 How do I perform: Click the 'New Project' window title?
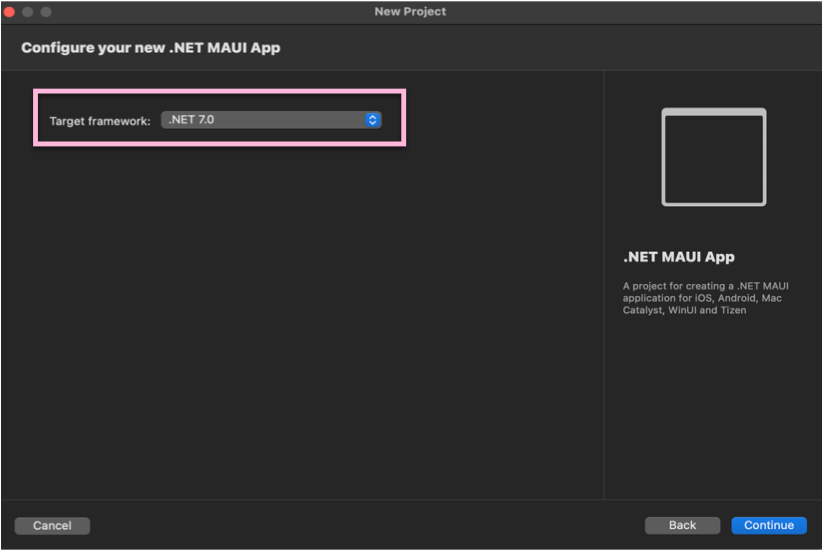point(410,12)
